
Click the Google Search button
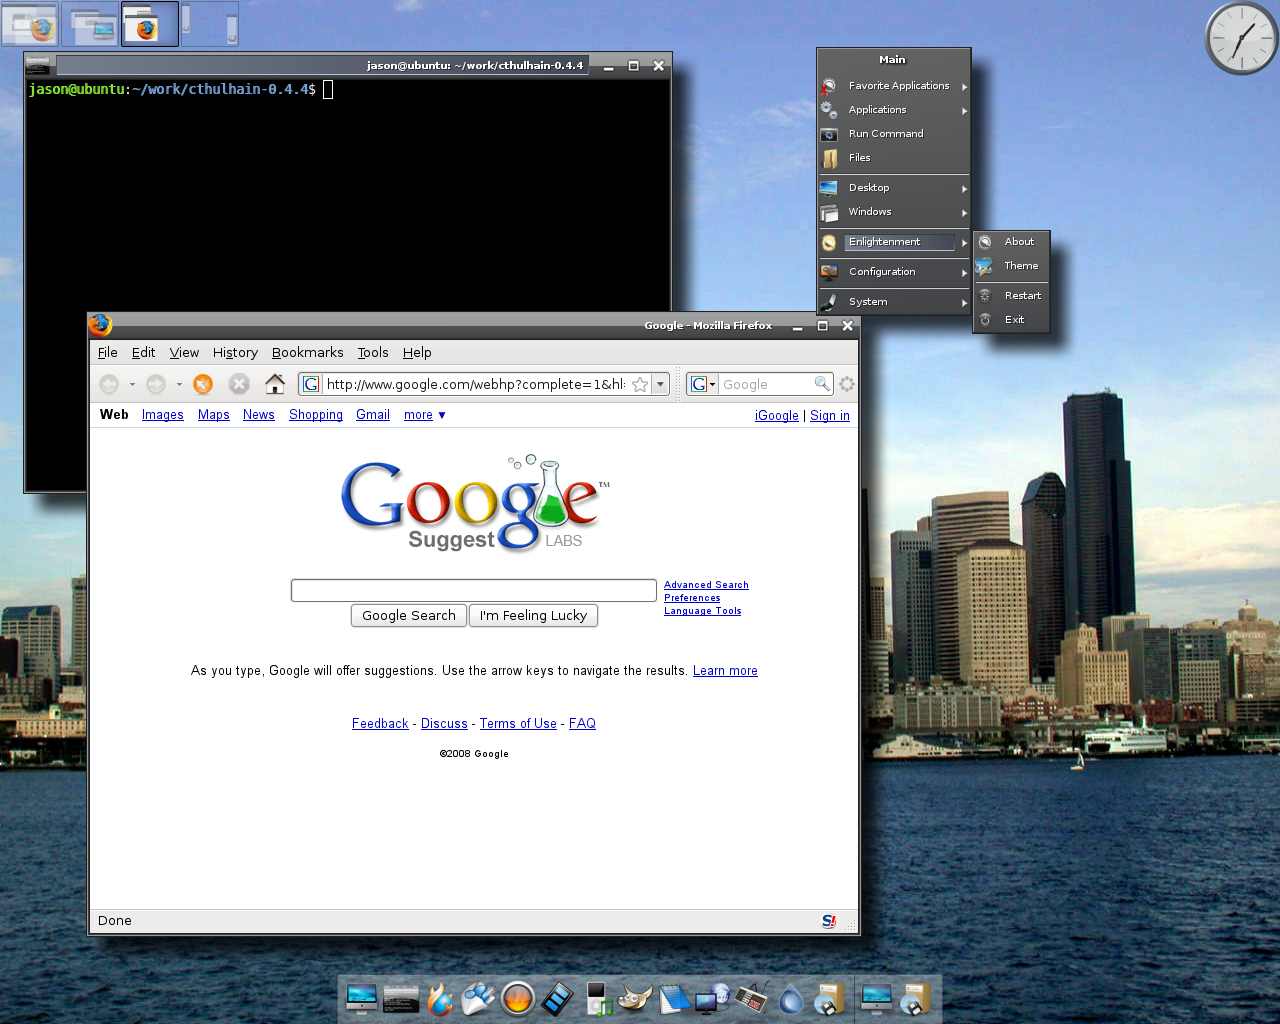pos(409,616)
